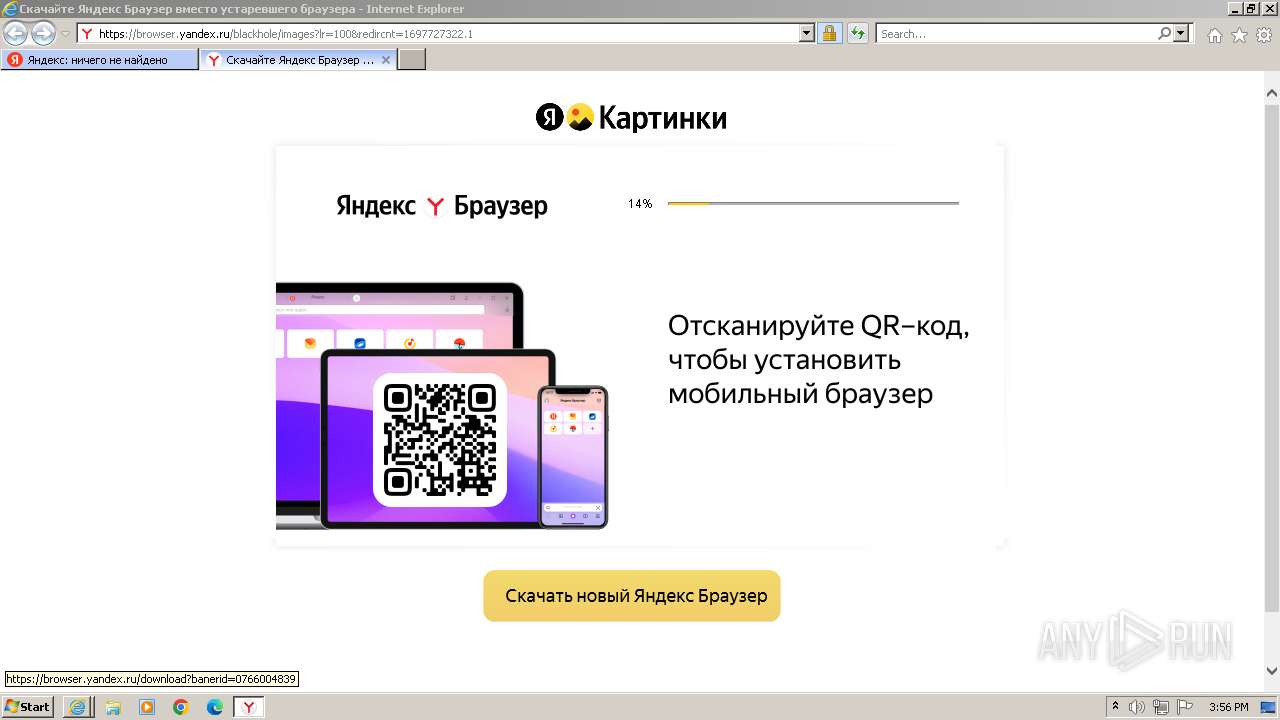Screen dimensions: 1280x720
Task: Open File Explorer folder on taskbar
Action: pos(112,707)
